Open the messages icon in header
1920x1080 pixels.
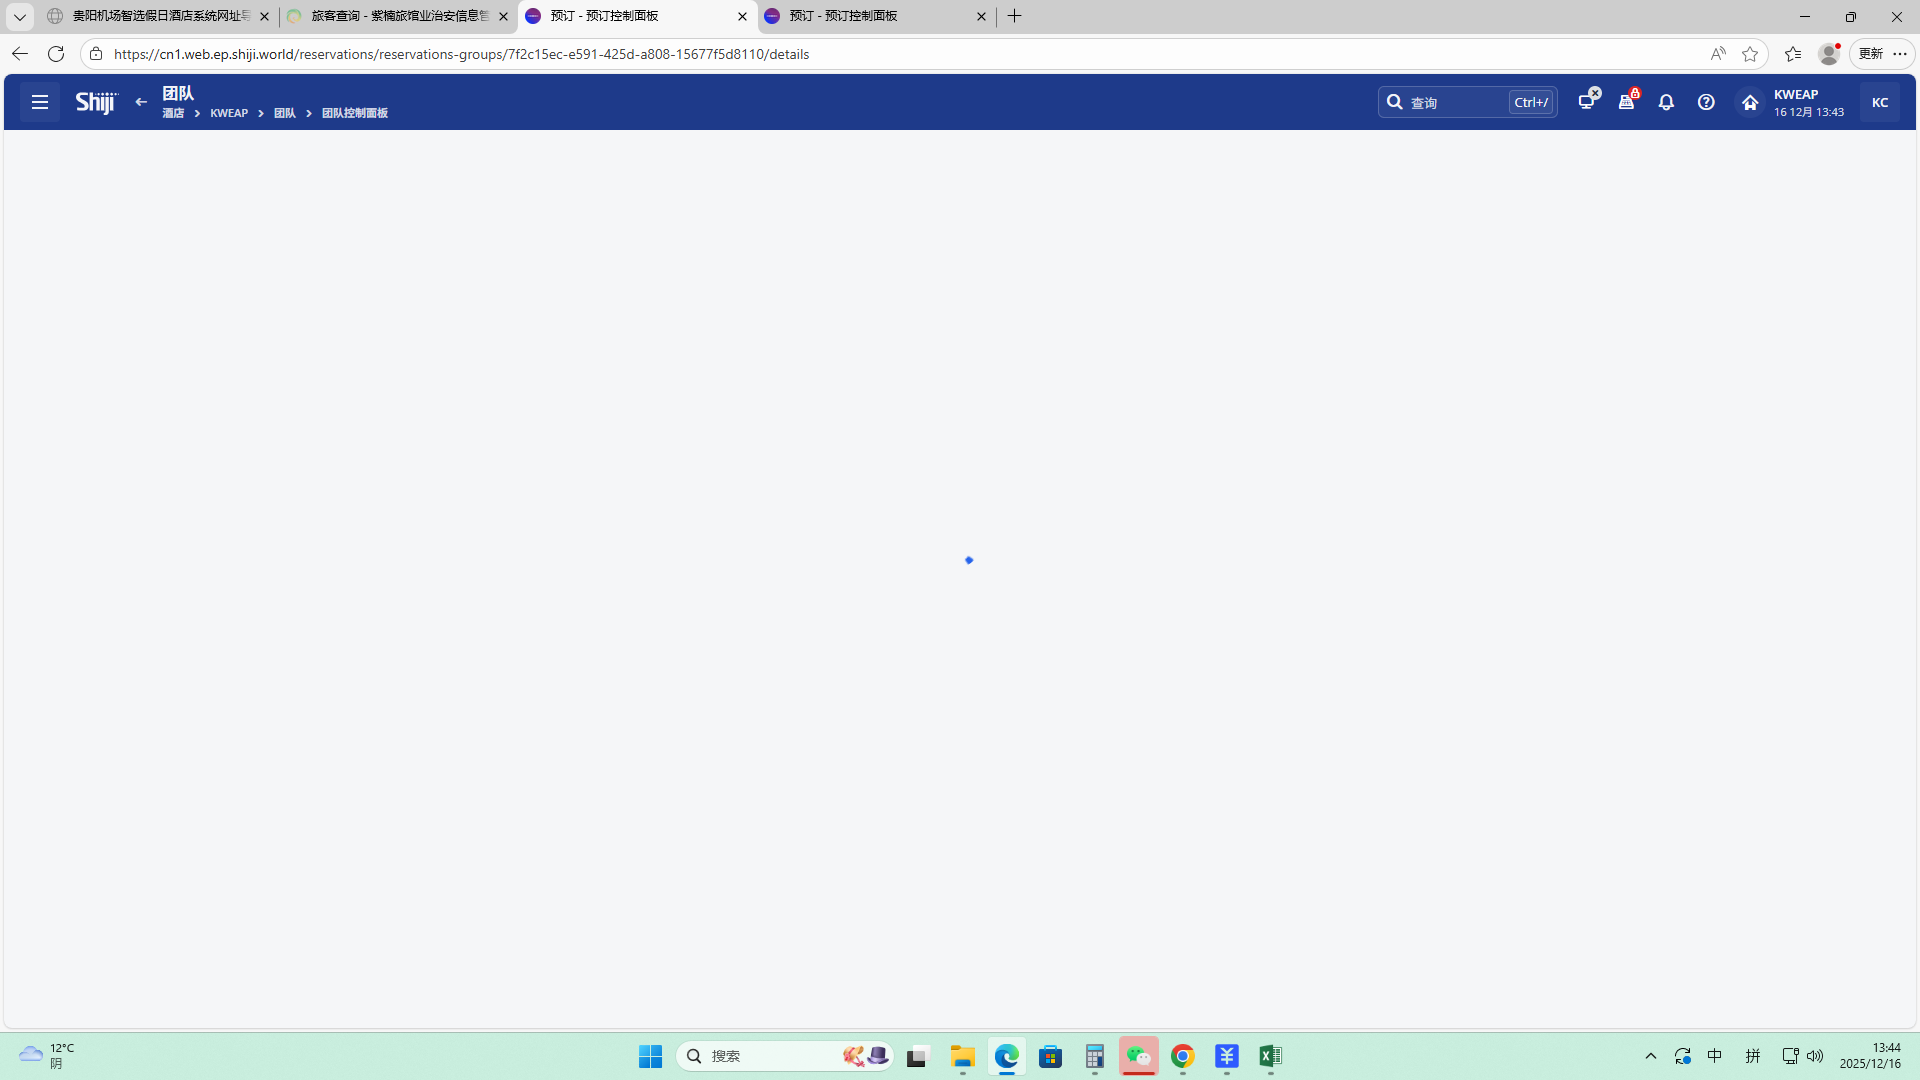(x=1587, y=102)
